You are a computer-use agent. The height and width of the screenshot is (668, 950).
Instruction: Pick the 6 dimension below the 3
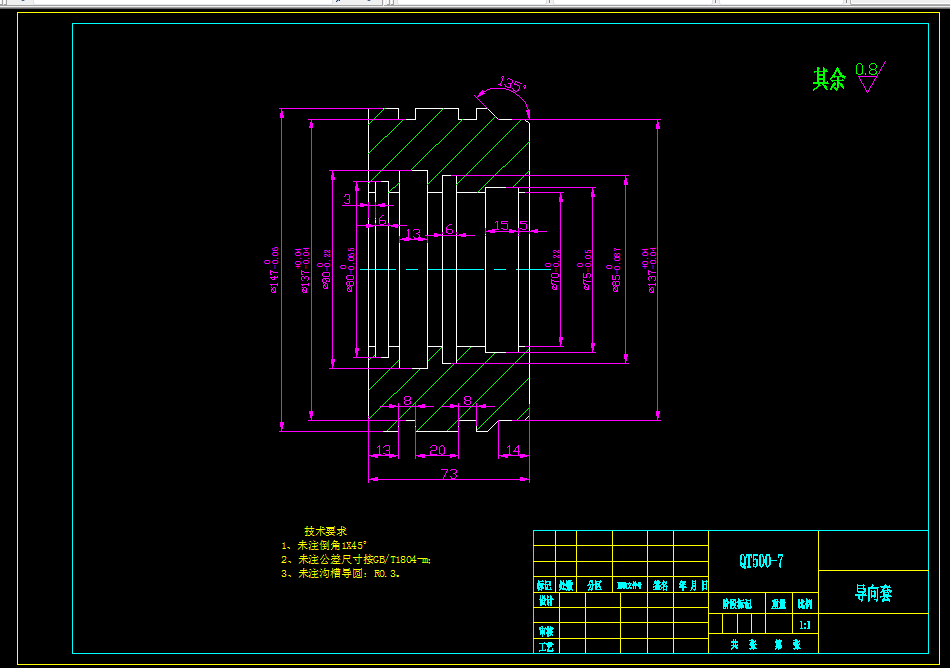pyautogui.click(x=381, y=219)
